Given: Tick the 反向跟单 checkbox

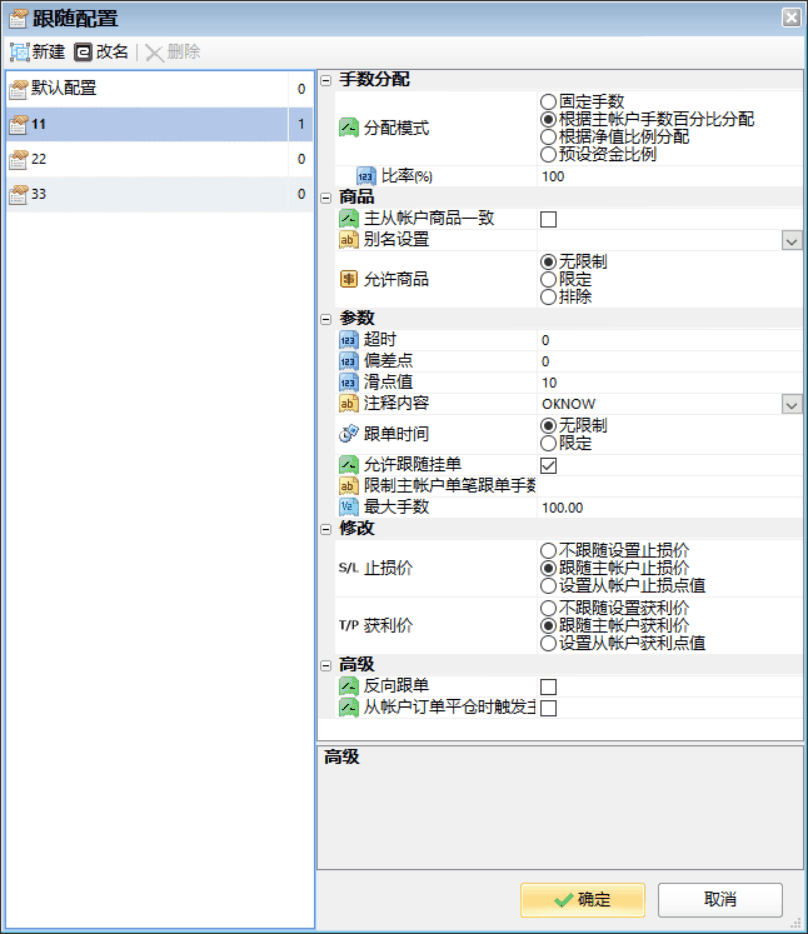Looking at the screenshot, I should 548,687.
